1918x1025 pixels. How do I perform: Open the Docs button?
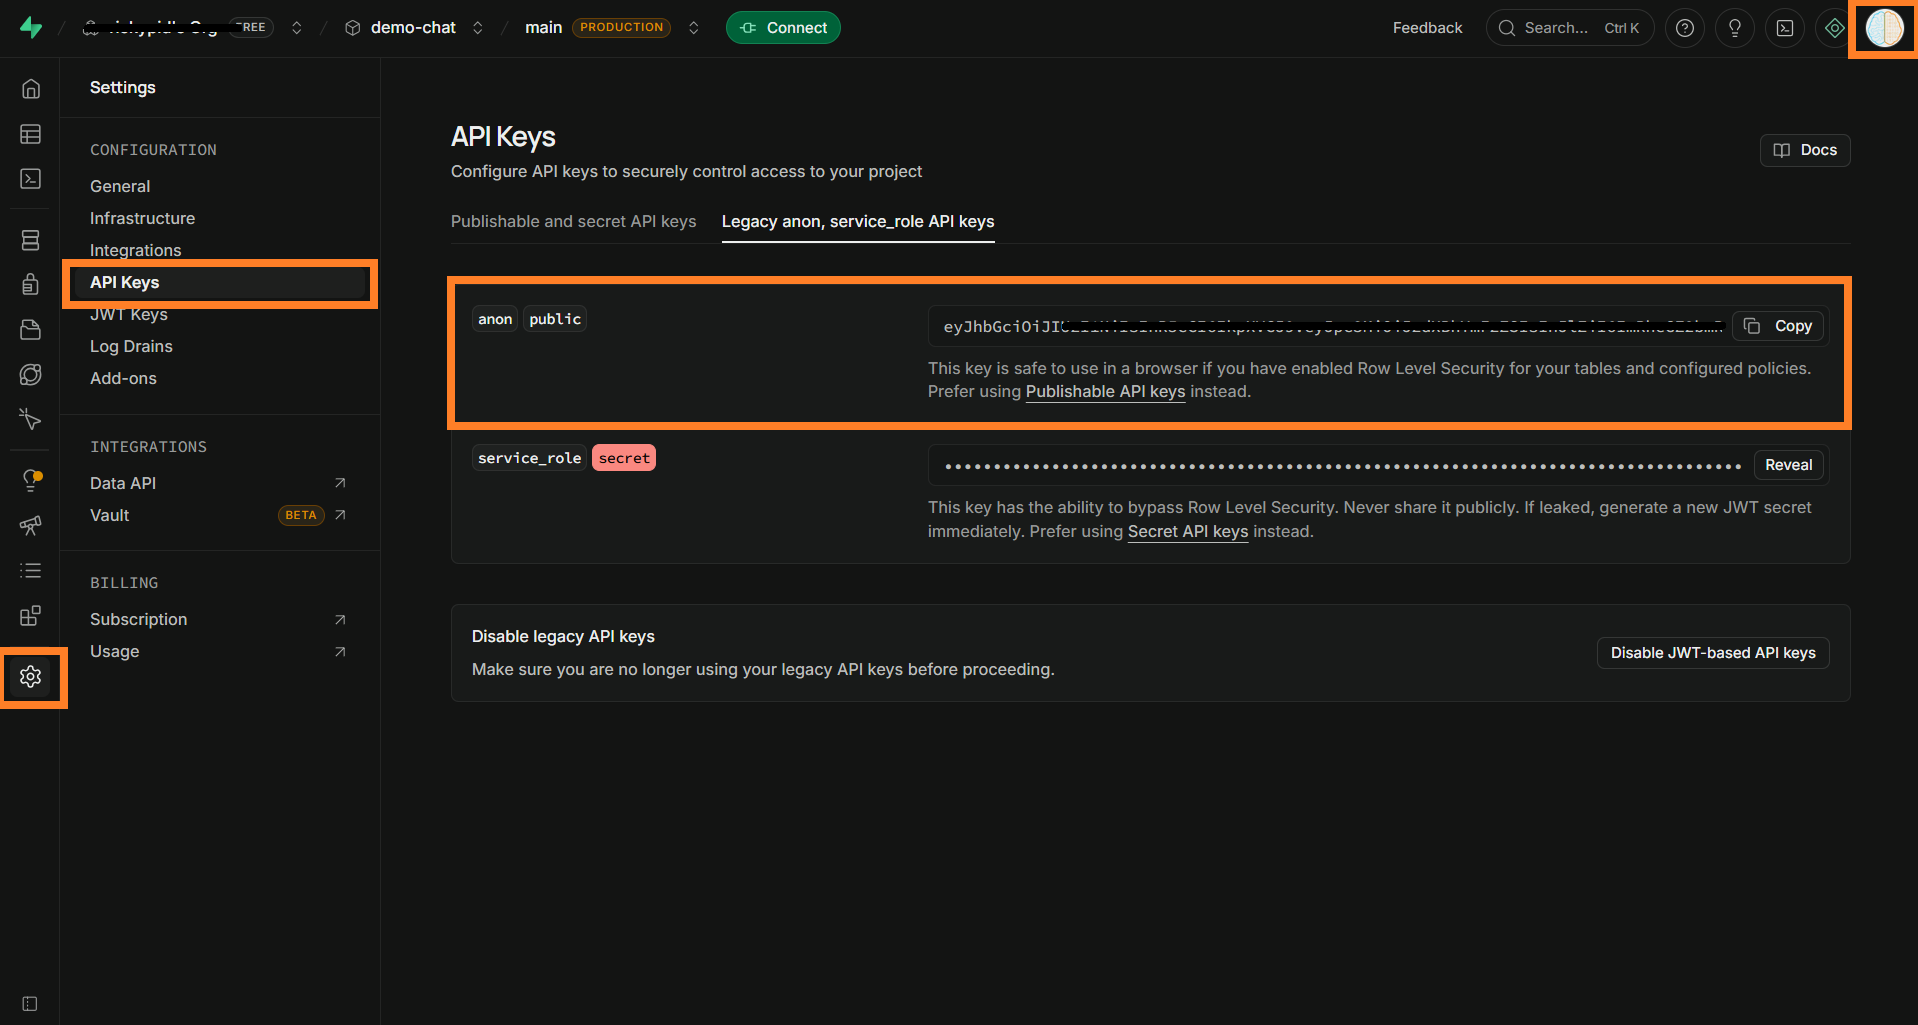[1805, 150]
